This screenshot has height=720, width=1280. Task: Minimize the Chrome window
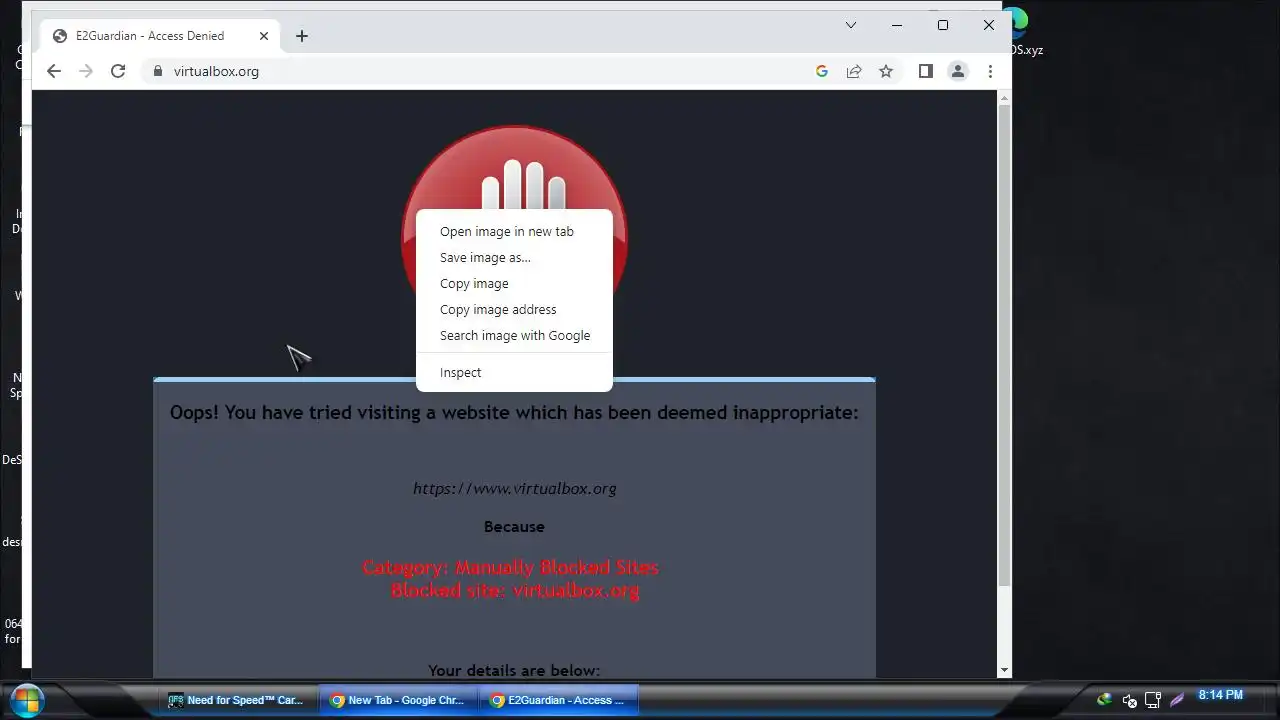point(897,25)
